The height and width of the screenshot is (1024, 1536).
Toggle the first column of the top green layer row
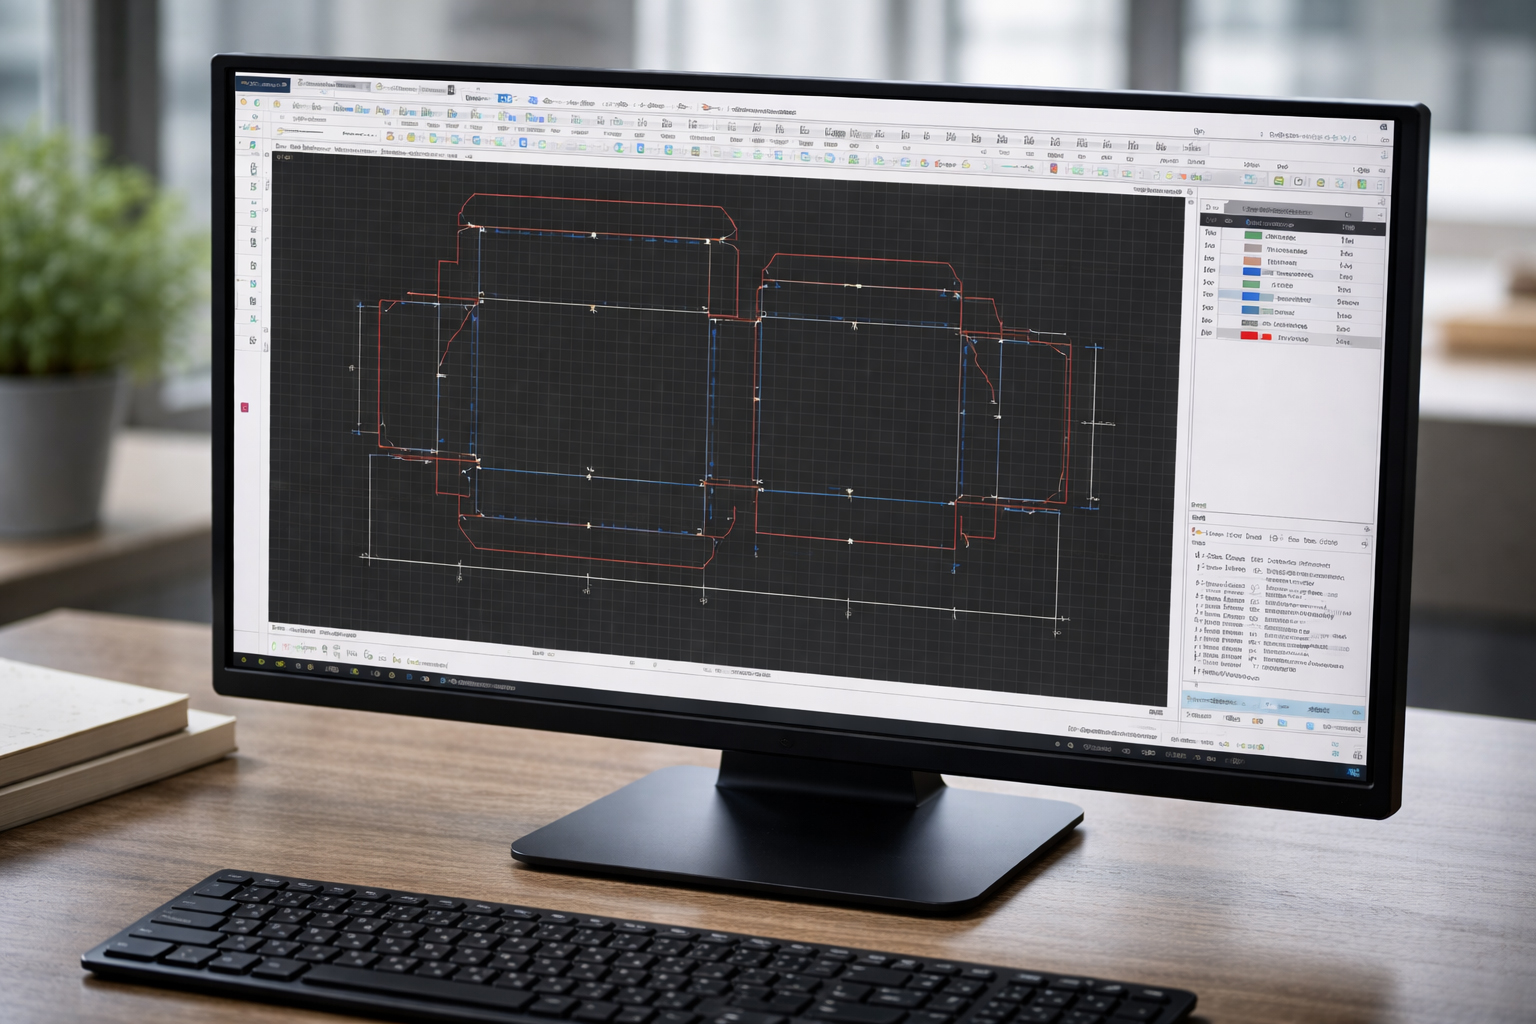(1210, 232)
